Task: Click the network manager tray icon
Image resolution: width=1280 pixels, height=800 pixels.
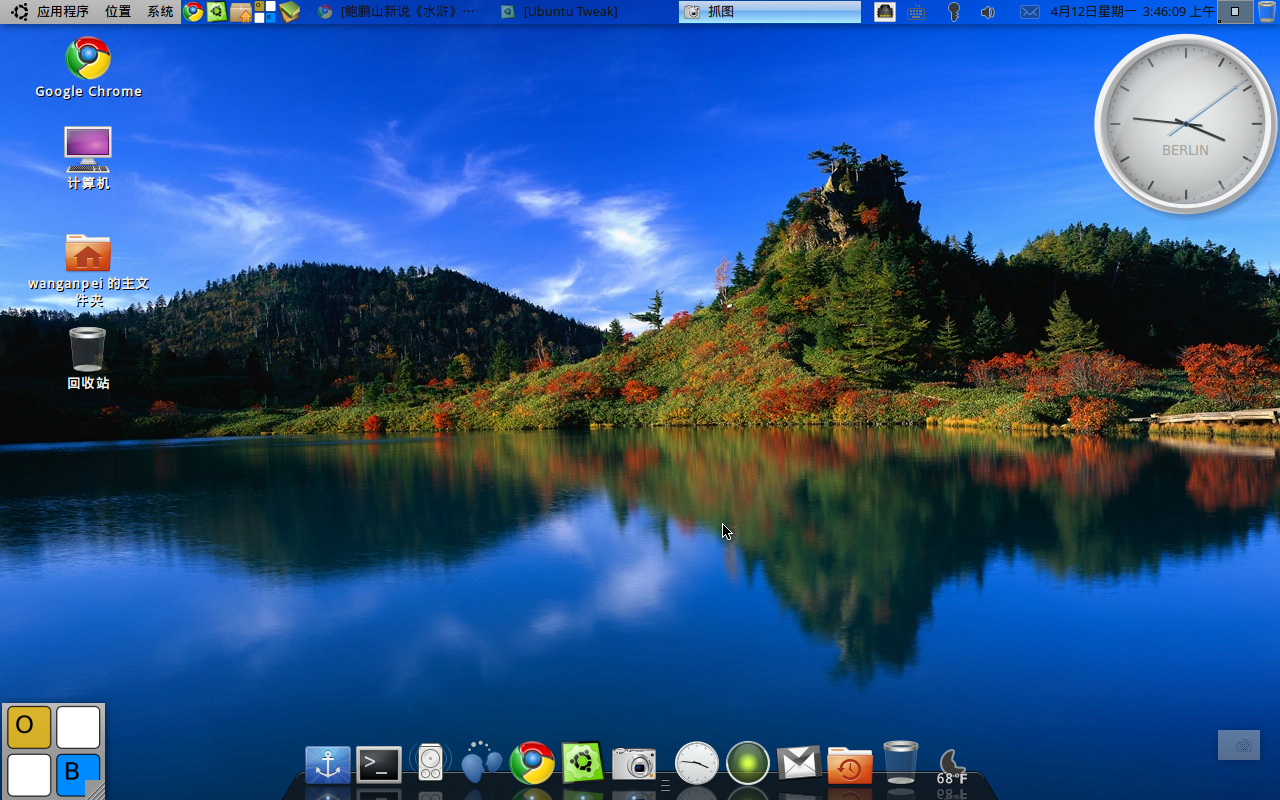Action: (885, 12)
